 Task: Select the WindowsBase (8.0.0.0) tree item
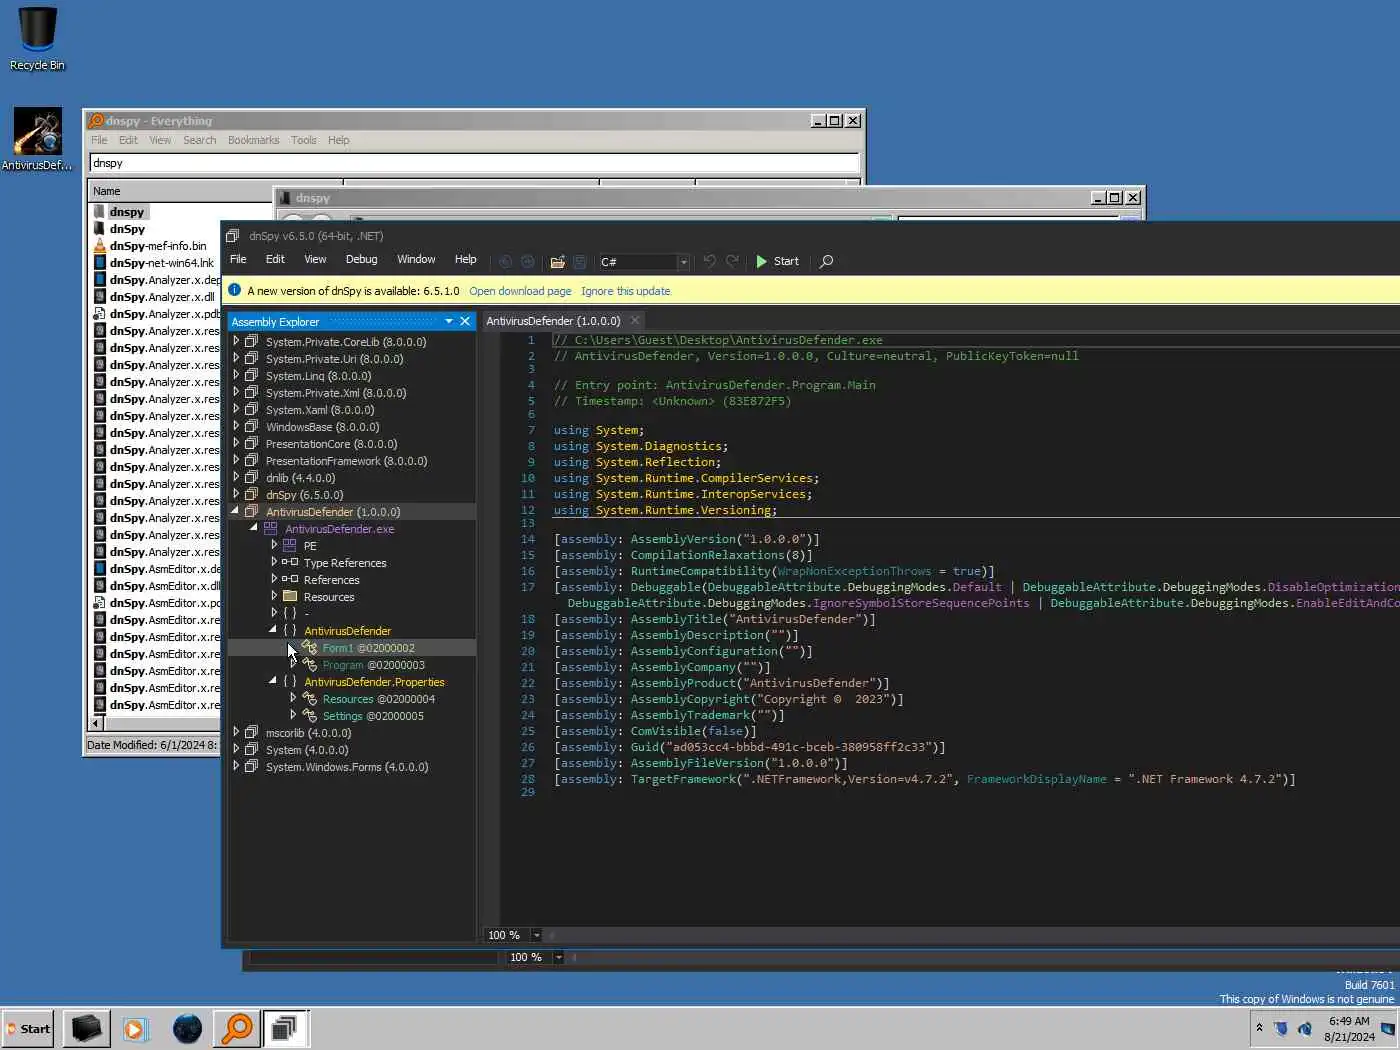pyautogui.click(x=322, y=427)
